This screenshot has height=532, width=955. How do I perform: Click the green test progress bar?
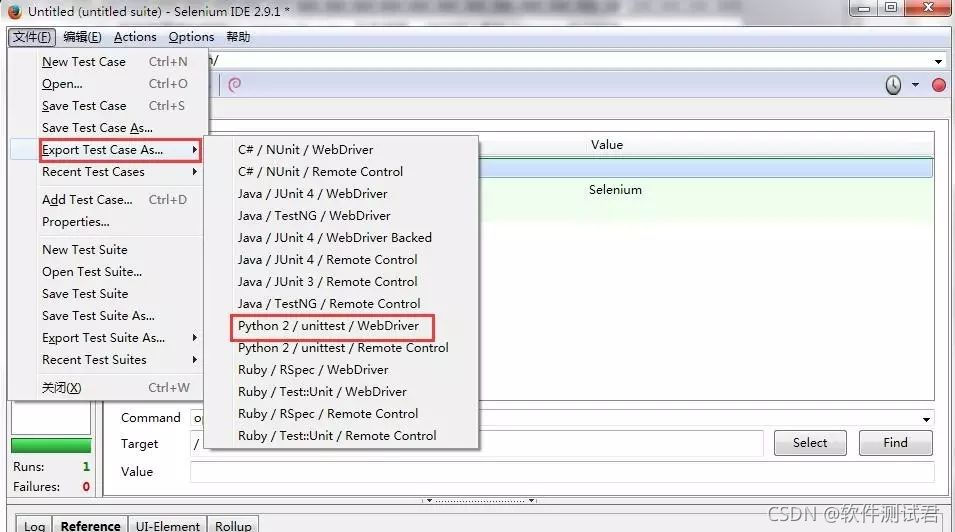[x=51, y=446]
